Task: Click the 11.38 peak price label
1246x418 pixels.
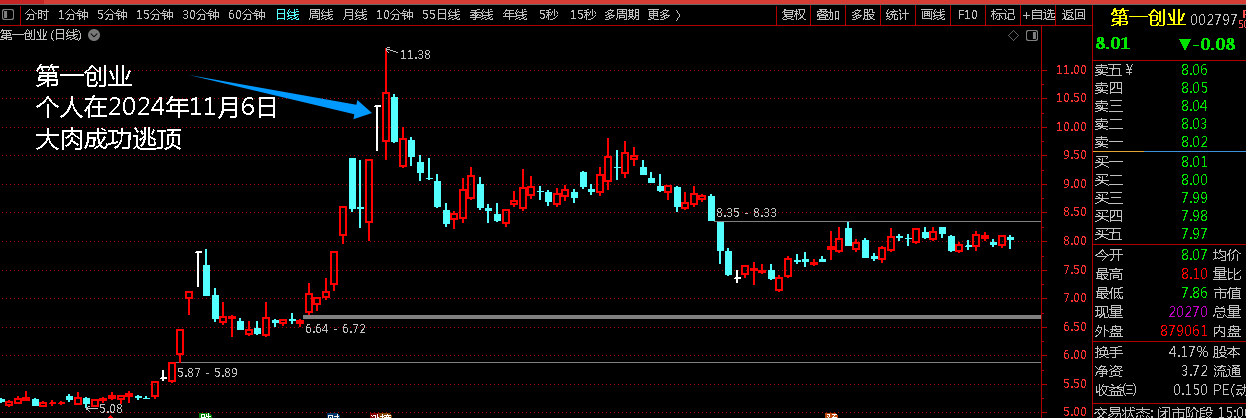Action: click(415, 55)
